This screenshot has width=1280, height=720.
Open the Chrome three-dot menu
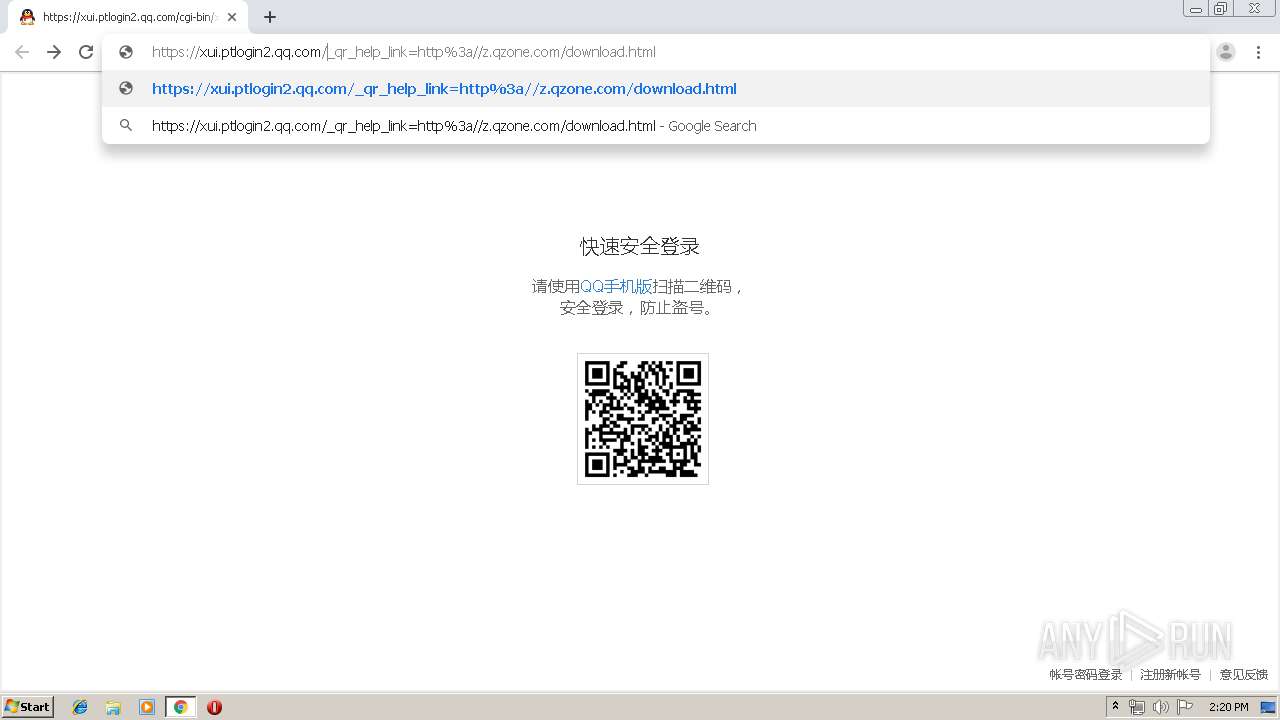1258,52
